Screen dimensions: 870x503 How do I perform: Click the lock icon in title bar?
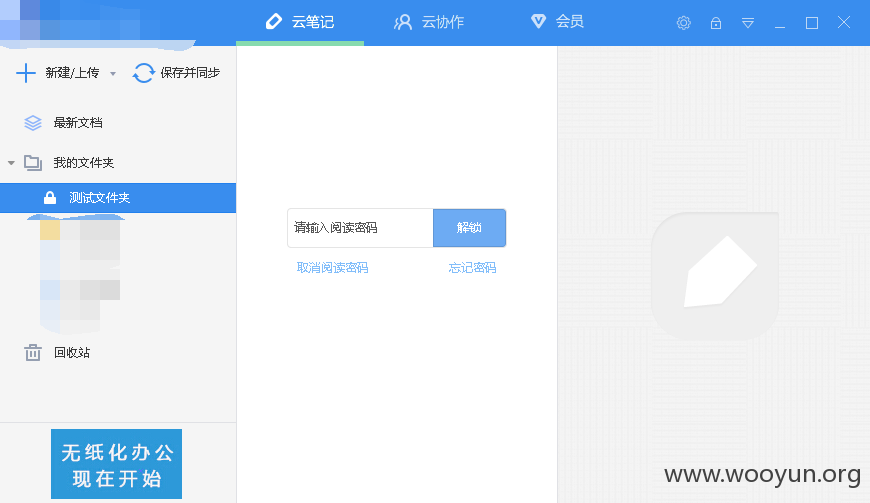tap(716, 23)
